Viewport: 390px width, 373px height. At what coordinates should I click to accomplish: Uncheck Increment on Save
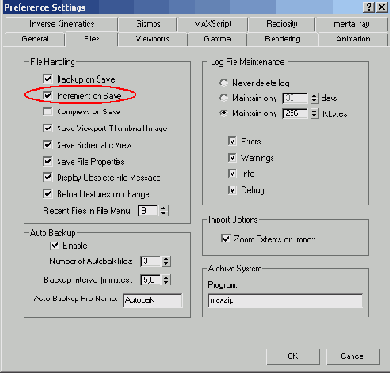click(x=48, y=95)
